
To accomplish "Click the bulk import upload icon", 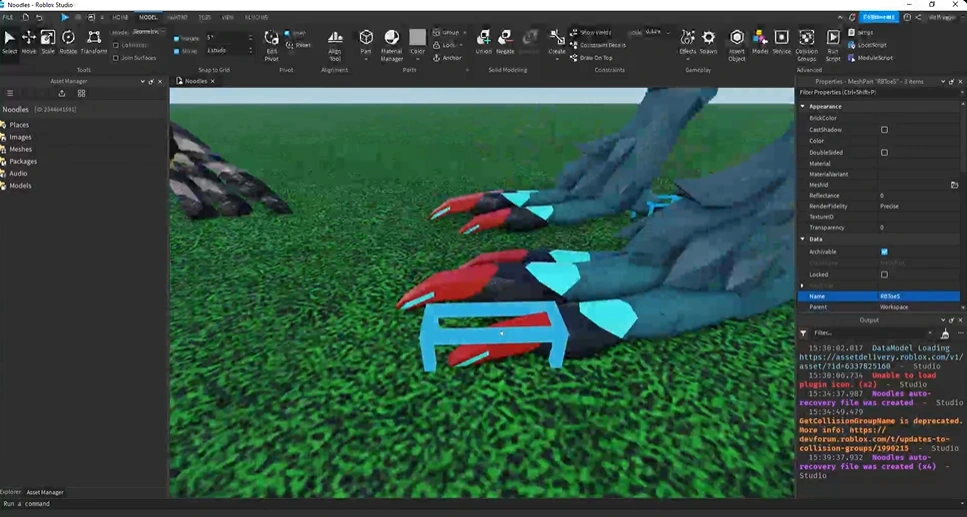I will [62, 93].
